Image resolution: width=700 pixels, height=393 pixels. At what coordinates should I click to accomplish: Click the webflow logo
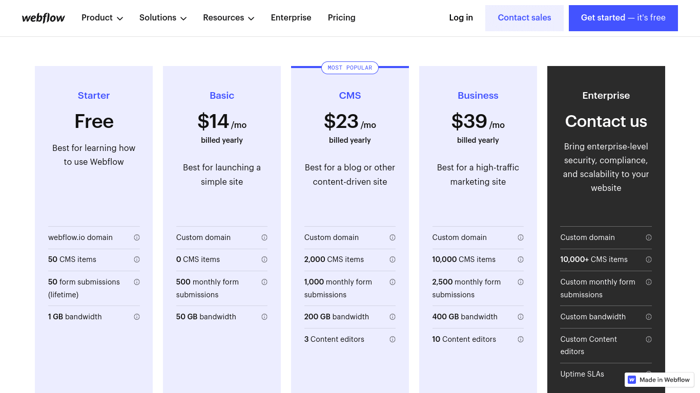[43, 18]
